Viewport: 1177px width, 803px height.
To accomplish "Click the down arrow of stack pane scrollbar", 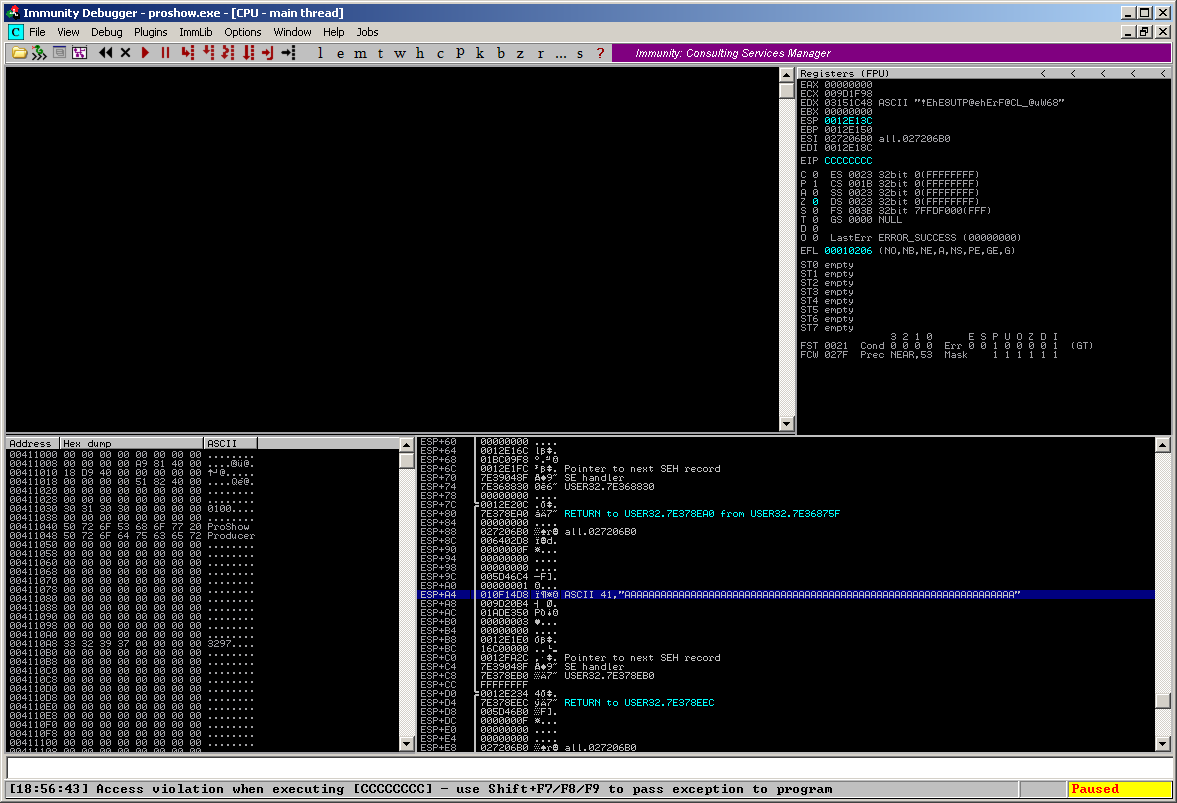I will 1163,744.
